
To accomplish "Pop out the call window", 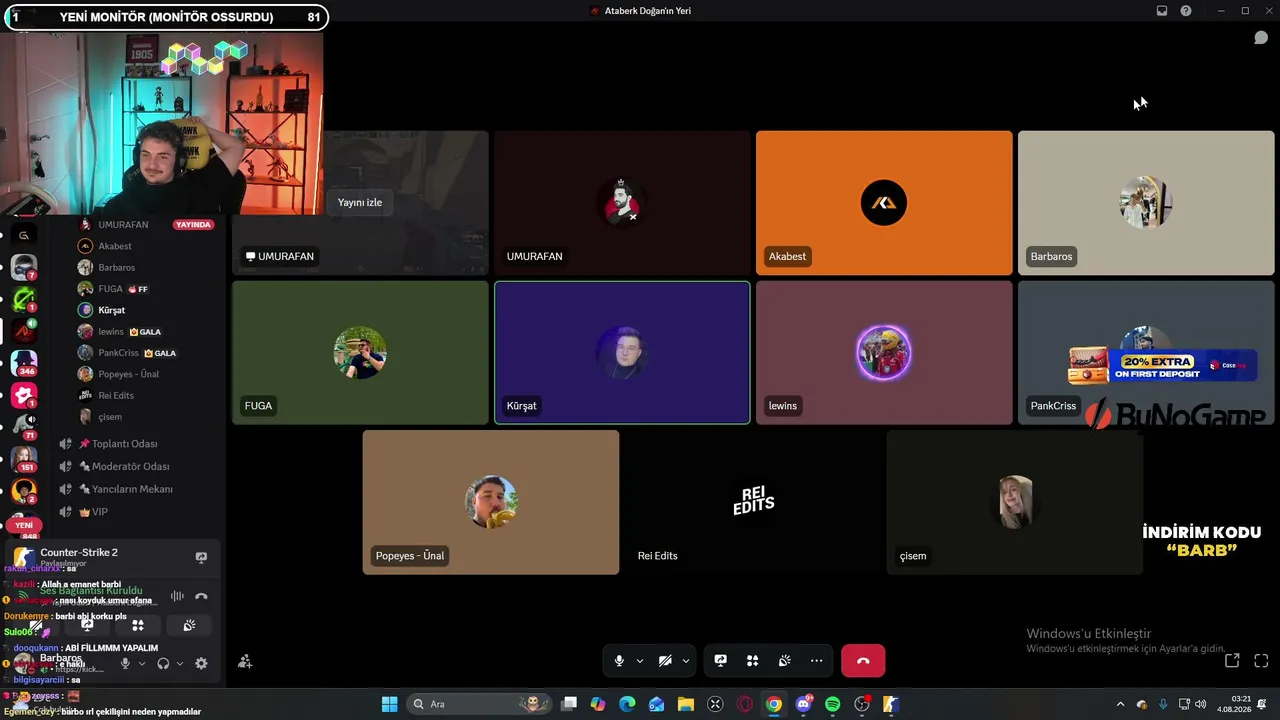I will [1232, 661].
